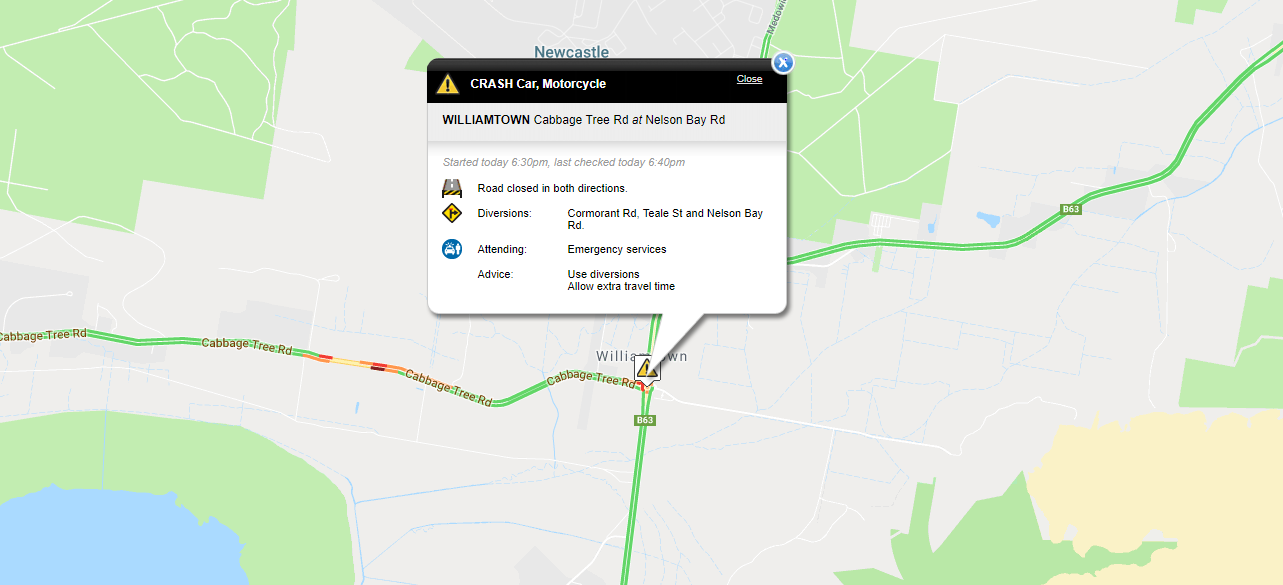This screenshot has height=585, width=1283.
Task: Click the Newcastle place label
Action: click(571, 52)
